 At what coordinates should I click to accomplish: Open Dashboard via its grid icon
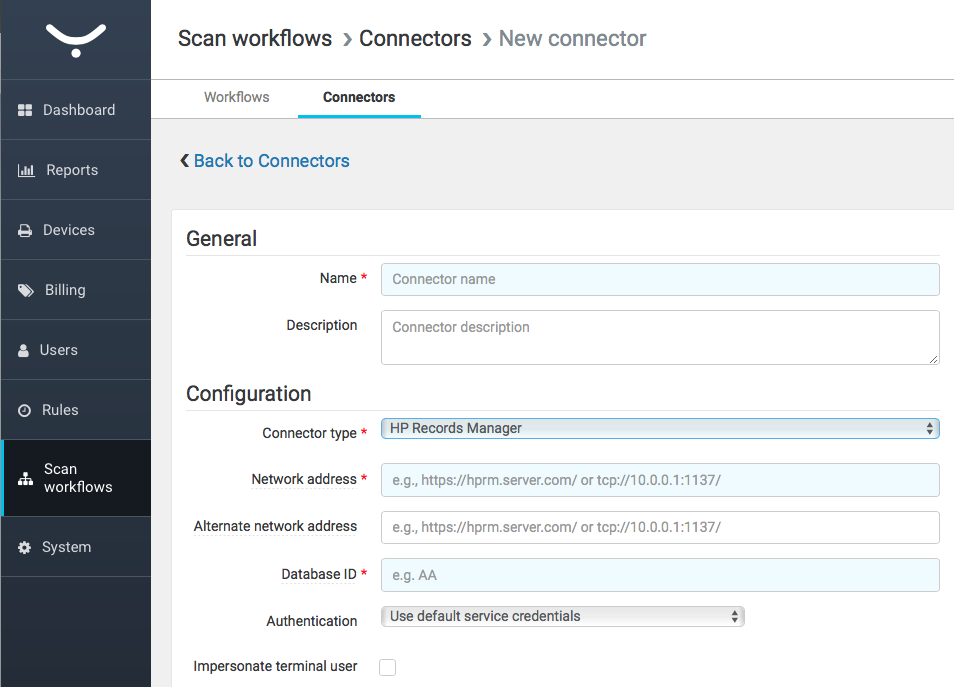(x=26, y=110)
